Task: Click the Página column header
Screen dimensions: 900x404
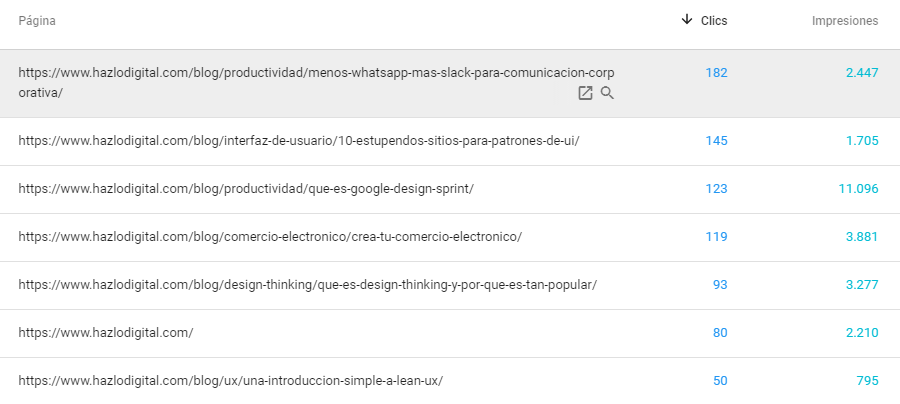Action: (x=37, y=21)
